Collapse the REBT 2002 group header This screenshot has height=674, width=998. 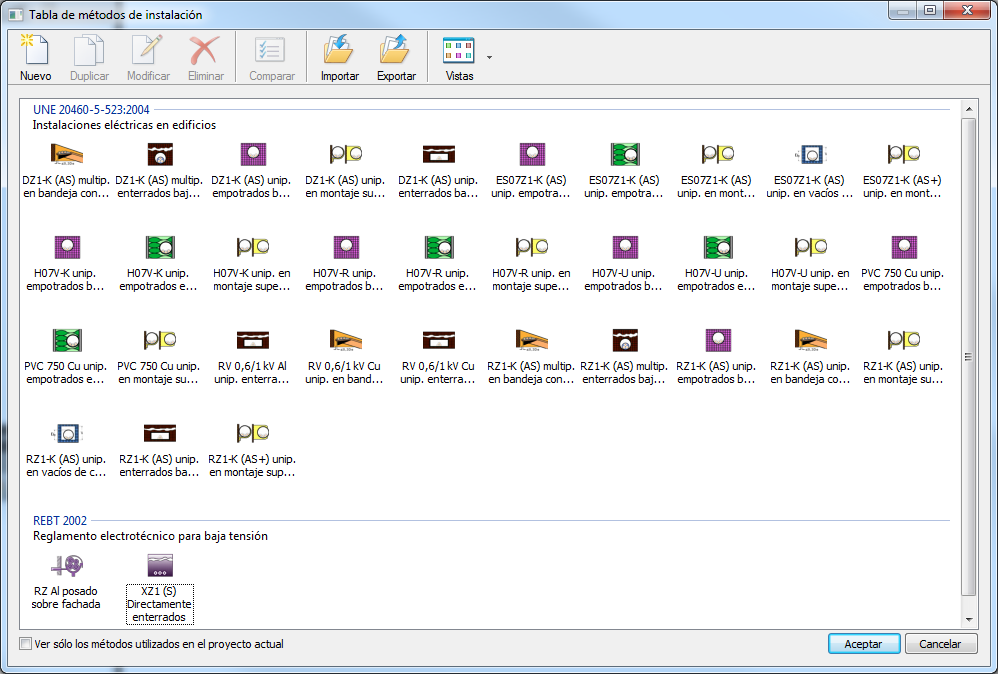point(59,520)
